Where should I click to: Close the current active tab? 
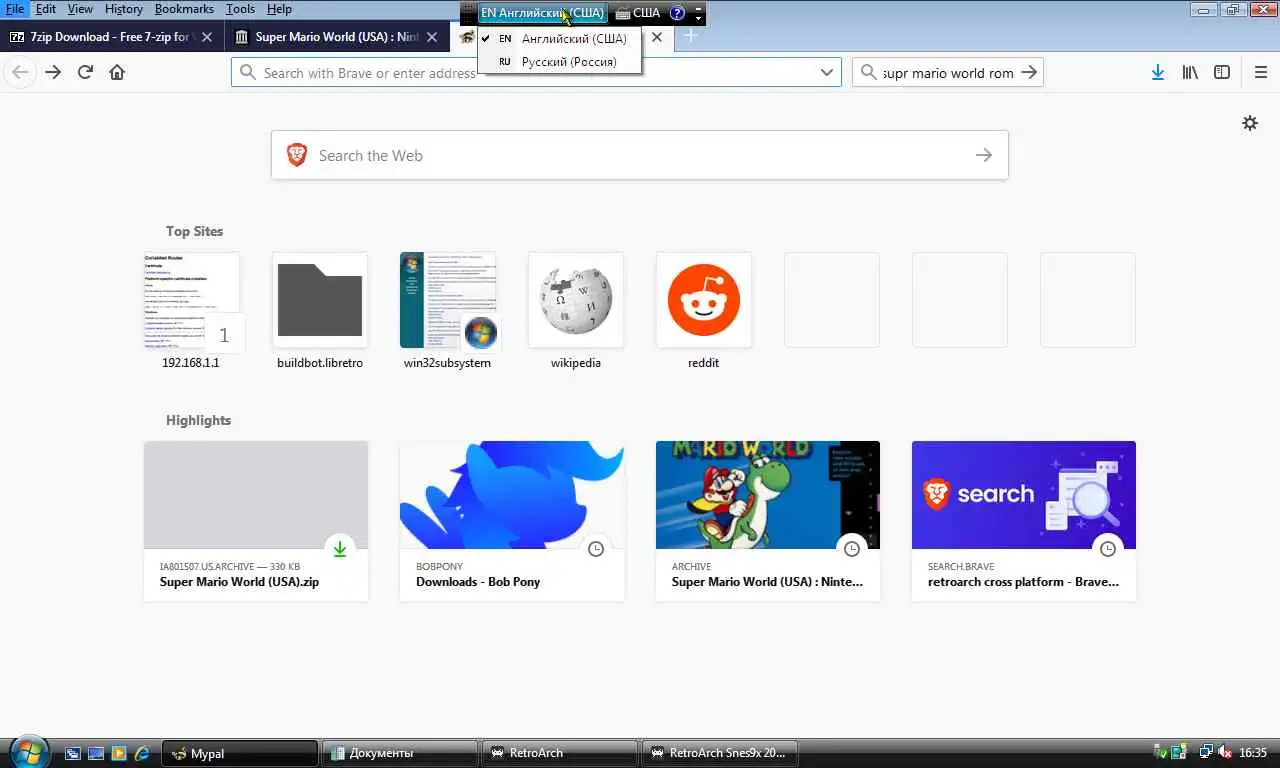657,37
